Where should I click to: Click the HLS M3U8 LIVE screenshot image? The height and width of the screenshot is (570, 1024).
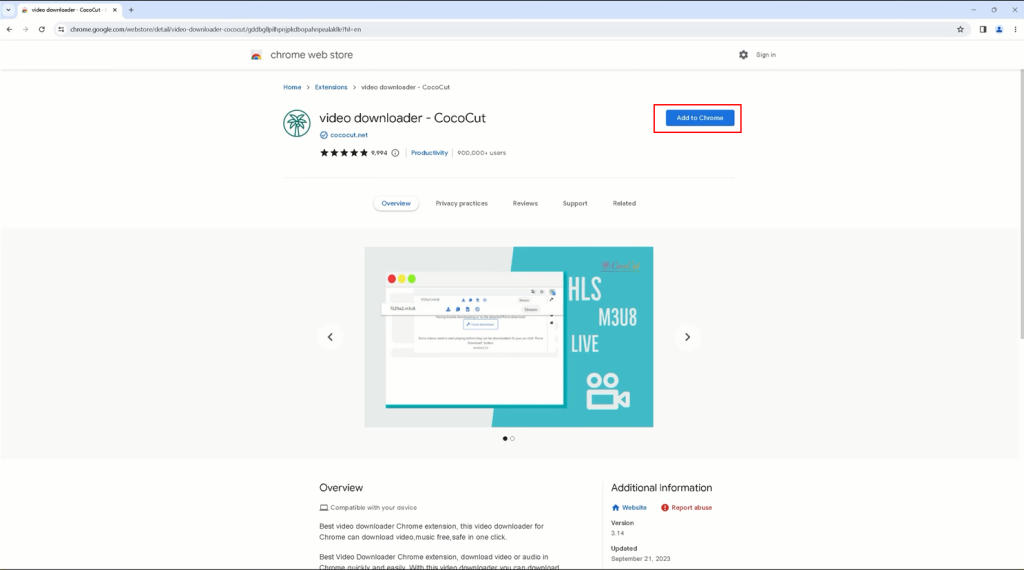point(509,337)
